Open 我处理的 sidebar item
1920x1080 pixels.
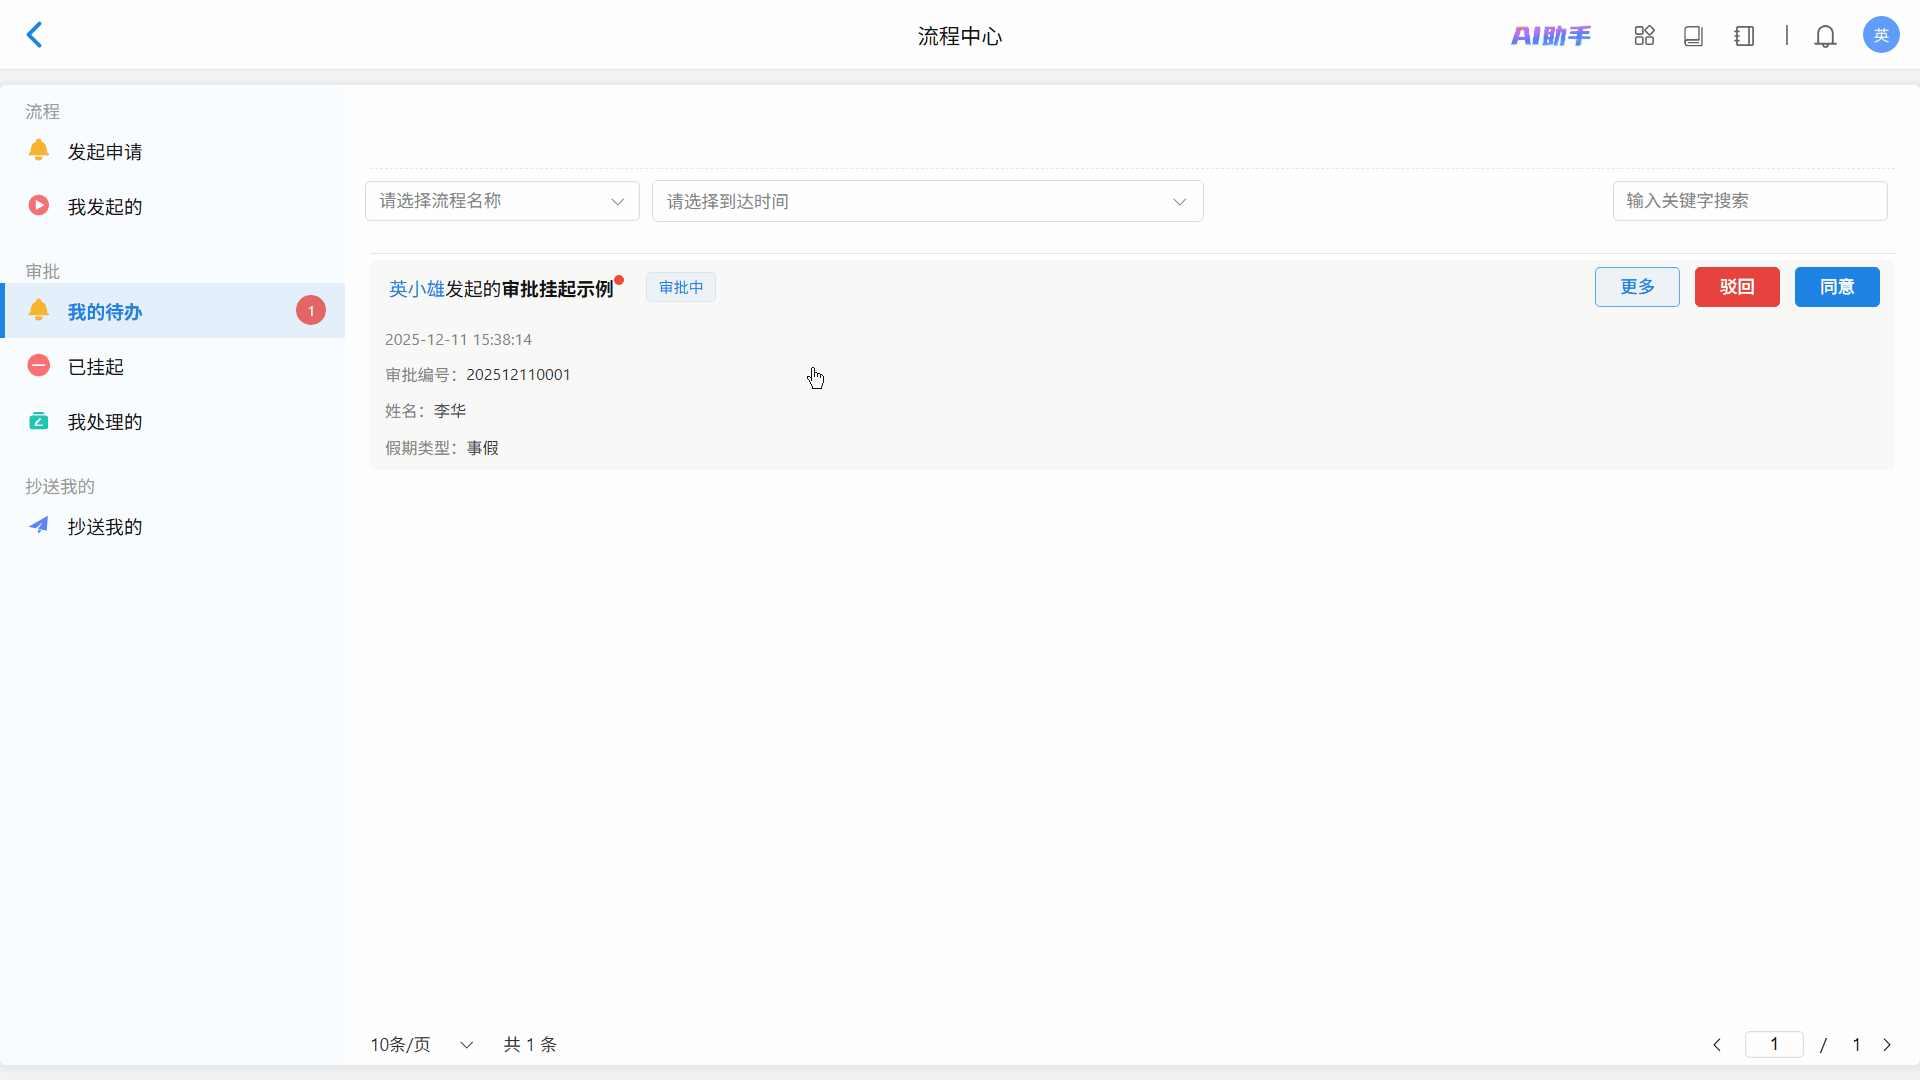point(104,422)
